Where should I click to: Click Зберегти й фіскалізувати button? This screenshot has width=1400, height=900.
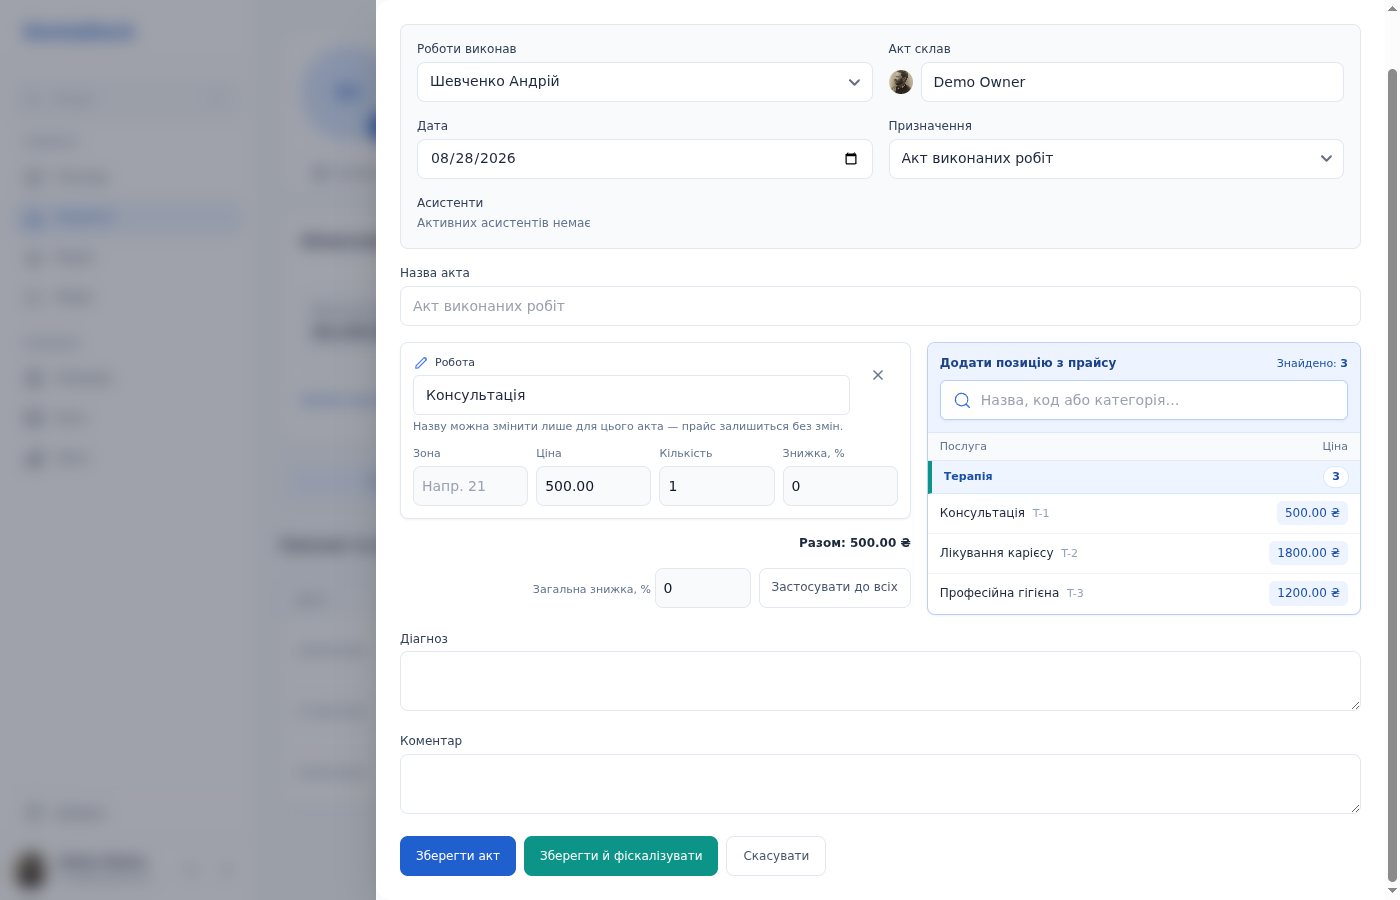[x=621, y=856]
